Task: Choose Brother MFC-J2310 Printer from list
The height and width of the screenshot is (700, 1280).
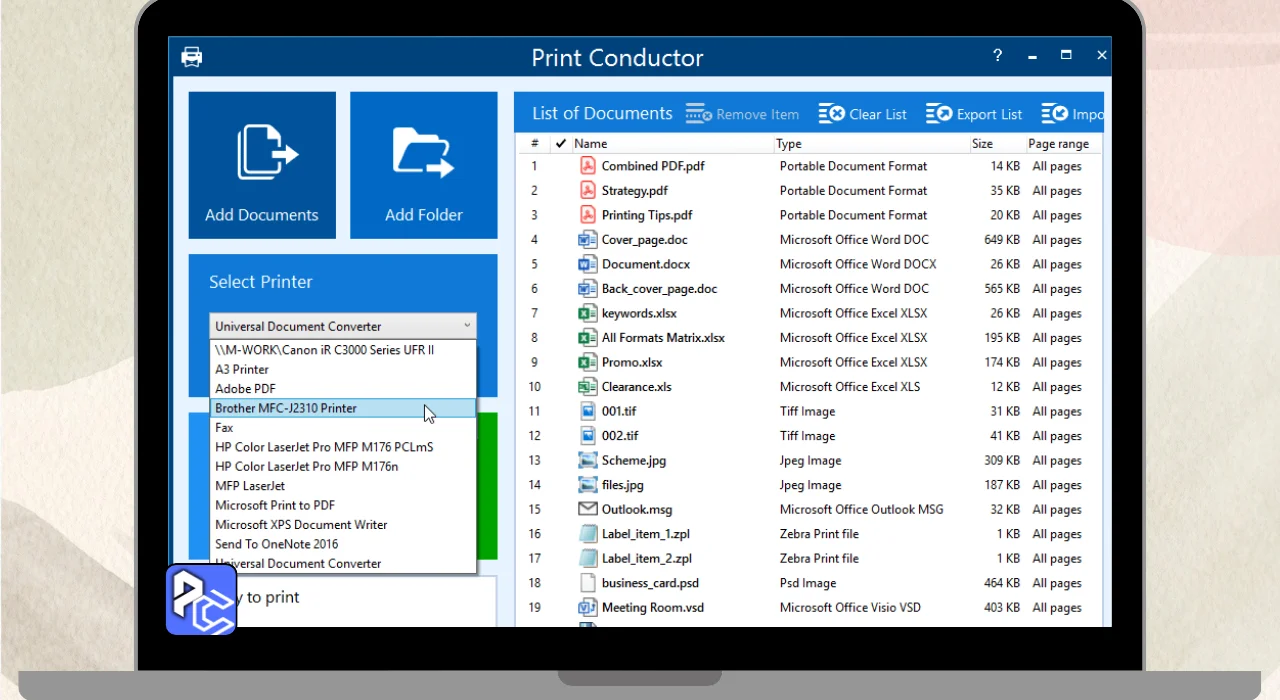Action: pos(286,408)
